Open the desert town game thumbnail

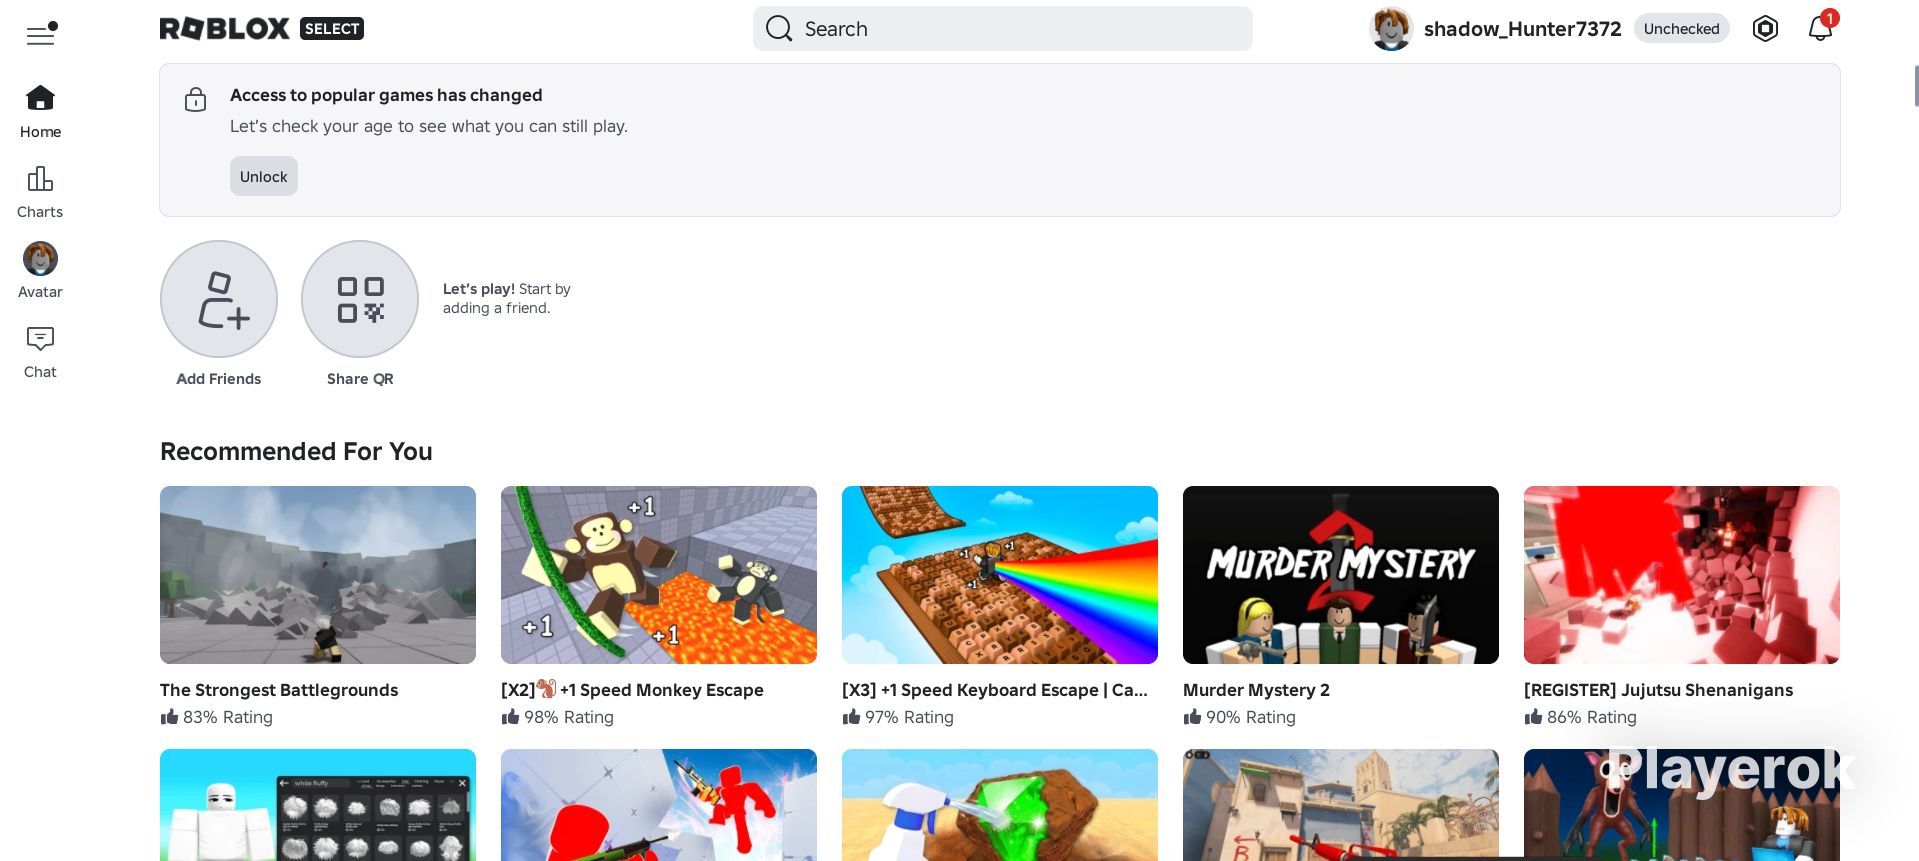click(1341, 805)
